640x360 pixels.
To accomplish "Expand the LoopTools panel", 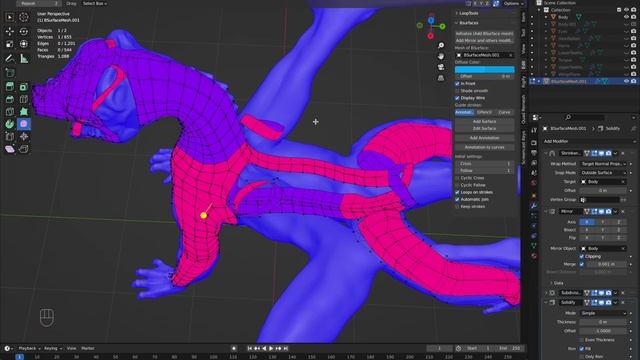I will pyautogui.click(x=468, y=13).
